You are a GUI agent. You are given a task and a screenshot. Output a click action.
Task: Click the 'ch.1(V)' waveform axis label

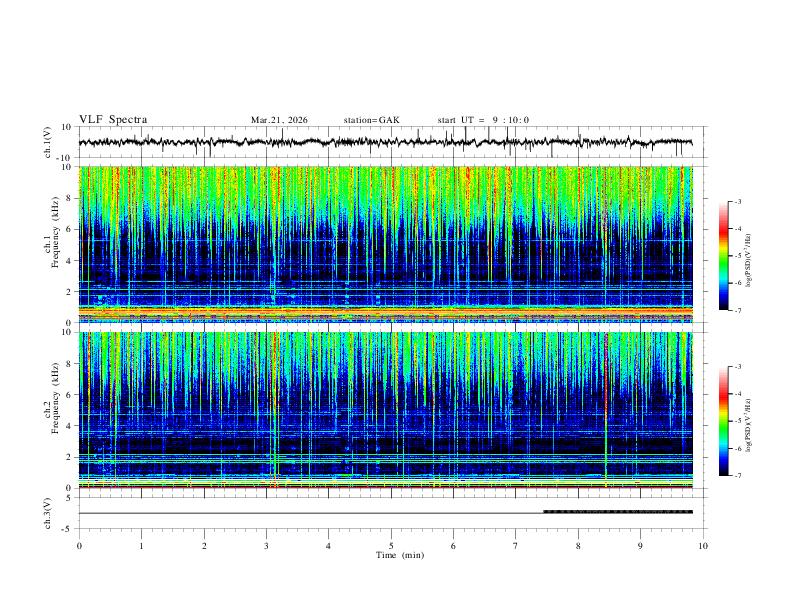(48, 142)
